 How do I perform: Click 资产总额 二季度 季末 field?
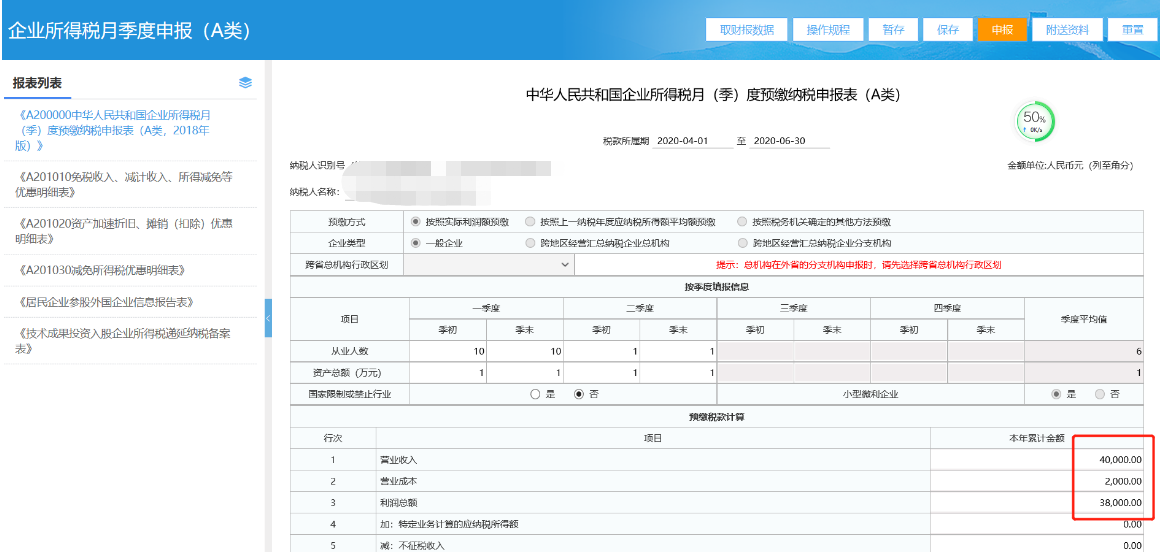pos(678,372)
